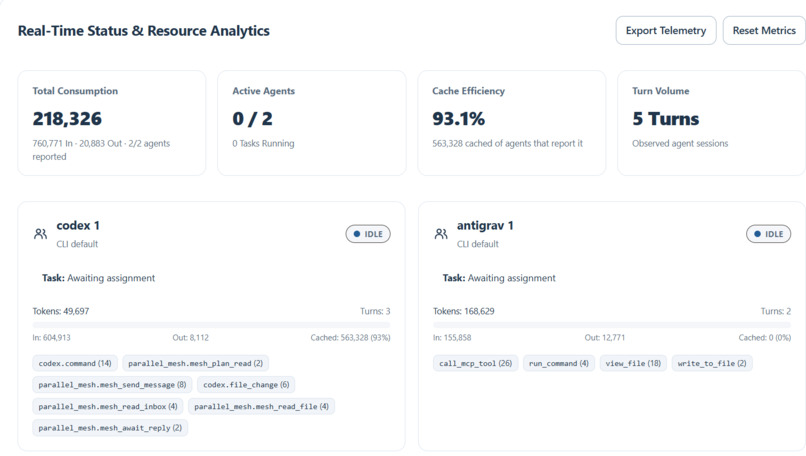Screen dimensions: 806x456
Task: Select the parallel_mesh.mesh_read_inbox (4) tag
Action: [108, 406]
